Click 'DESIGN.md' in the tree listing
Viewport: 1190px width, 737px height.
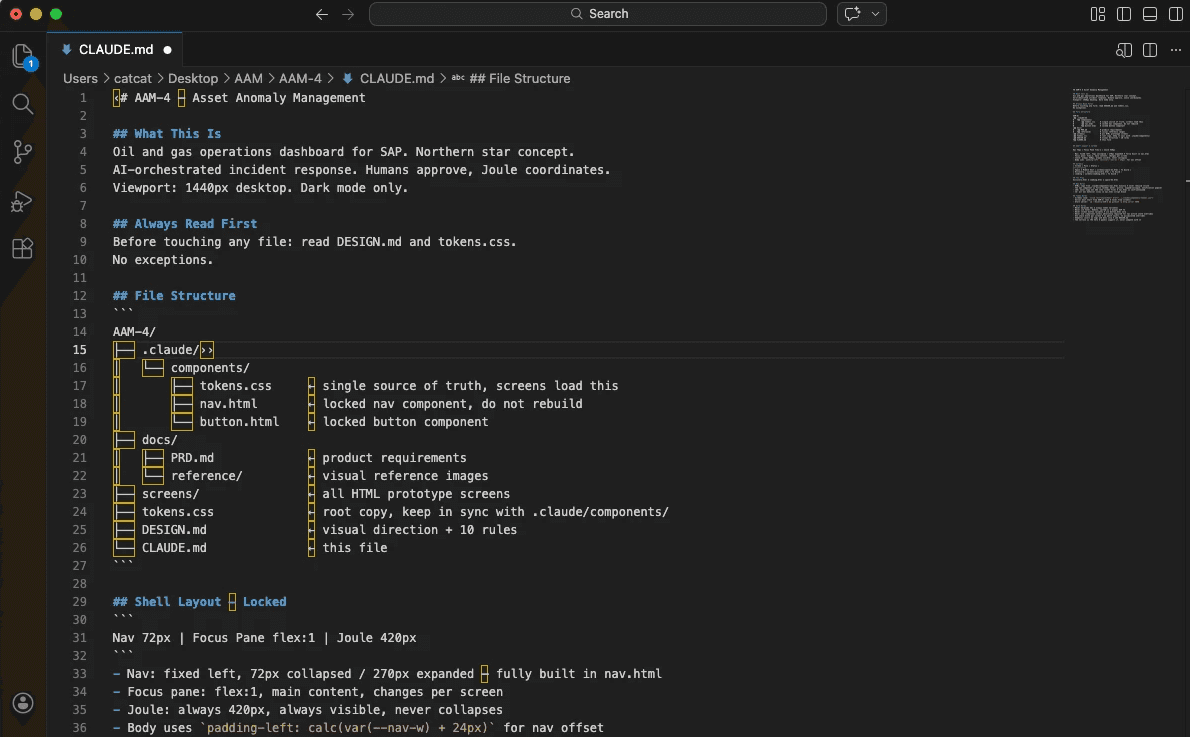174,530
